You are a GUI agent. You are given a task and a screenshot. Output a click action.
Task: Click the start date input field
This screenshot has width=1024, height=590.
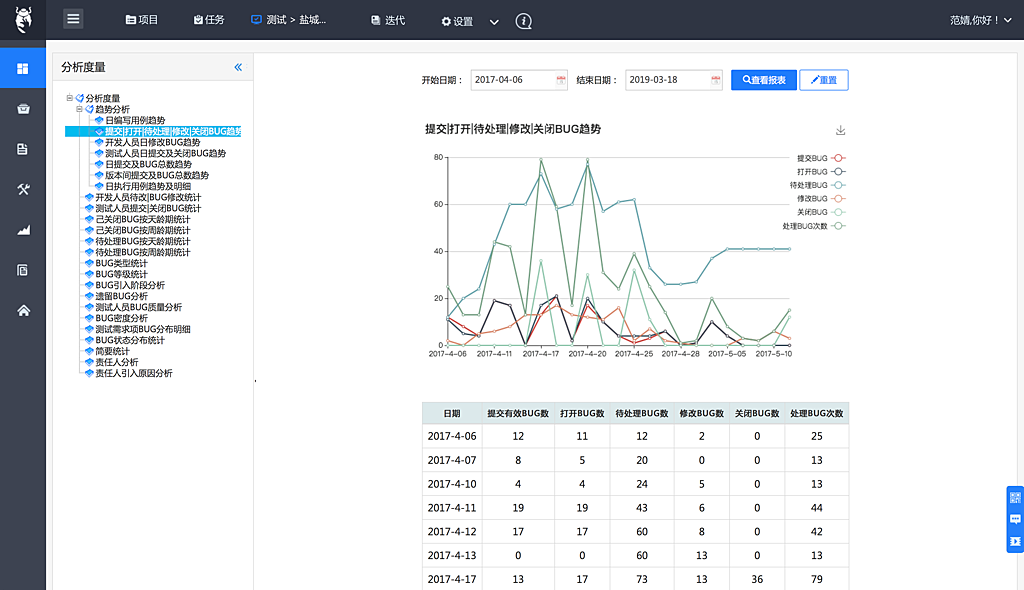click(x=519, y=80)
